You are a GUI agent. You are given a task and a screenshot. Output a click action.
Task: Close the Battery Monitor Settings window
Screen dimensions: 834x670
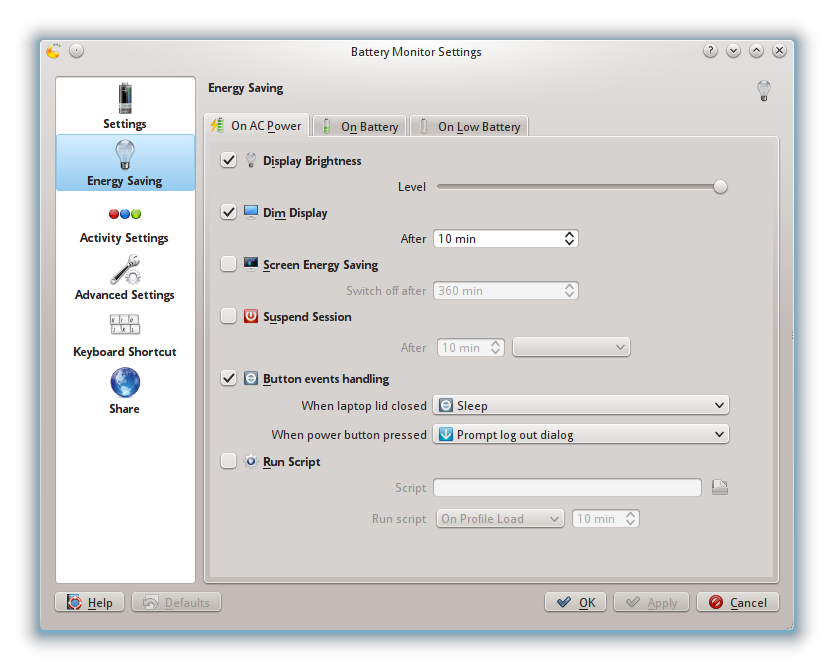pyautogui.click(x=779, y=51)
